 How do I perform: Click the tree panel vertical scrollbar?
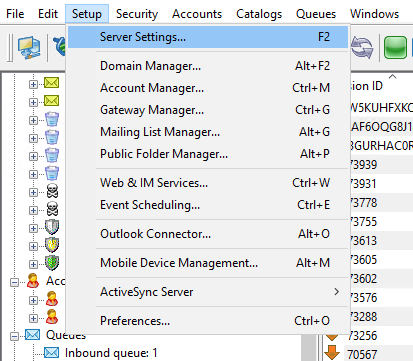(x=309, y=347)
